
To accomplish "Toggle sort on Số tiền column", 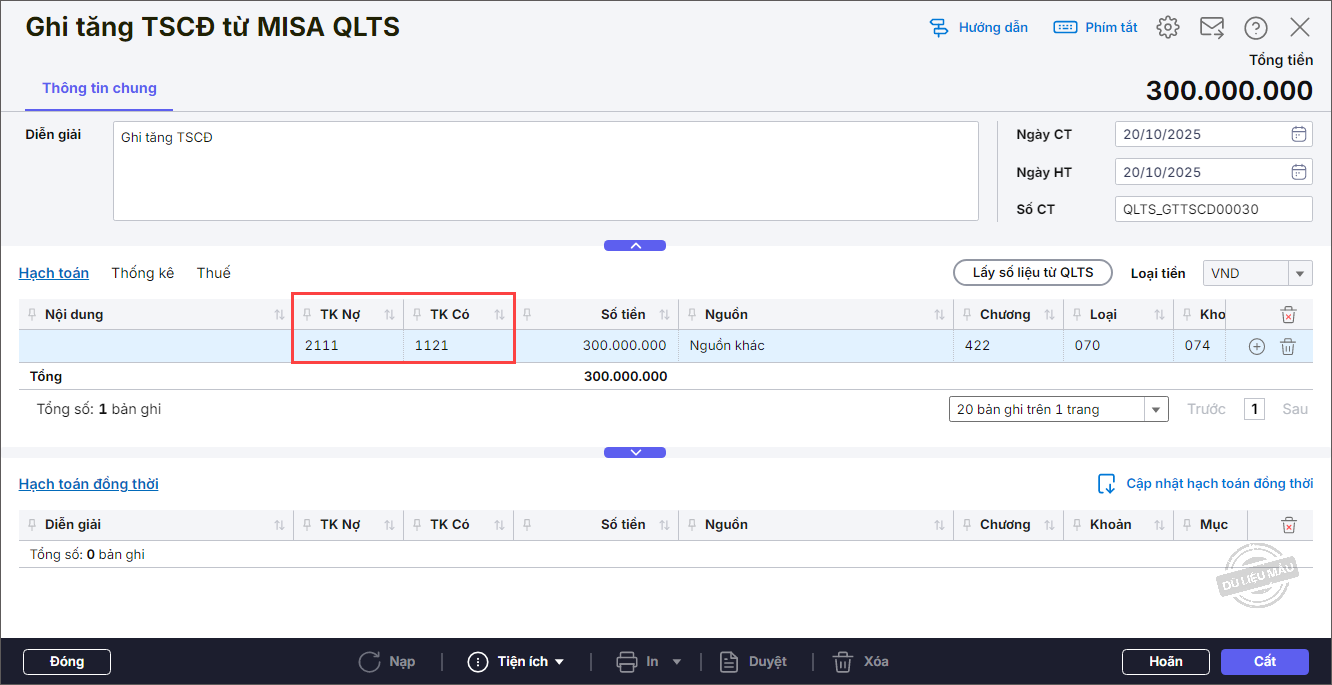I will click(665, 315).
